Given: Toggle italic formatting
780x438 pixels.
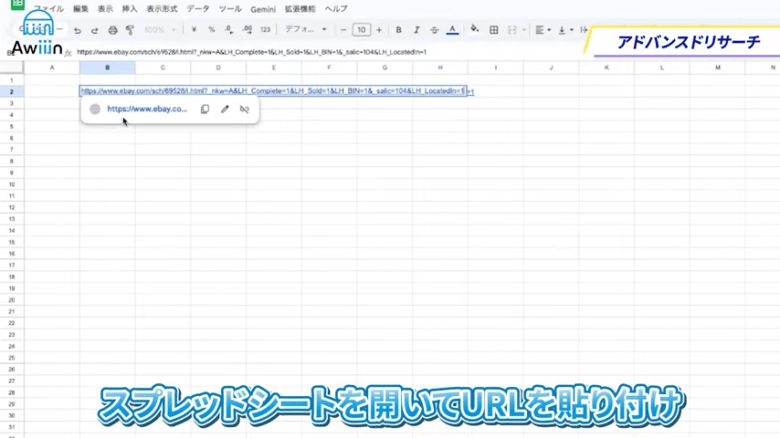Looking at the screenshot, I should click(x=416, y=30).
